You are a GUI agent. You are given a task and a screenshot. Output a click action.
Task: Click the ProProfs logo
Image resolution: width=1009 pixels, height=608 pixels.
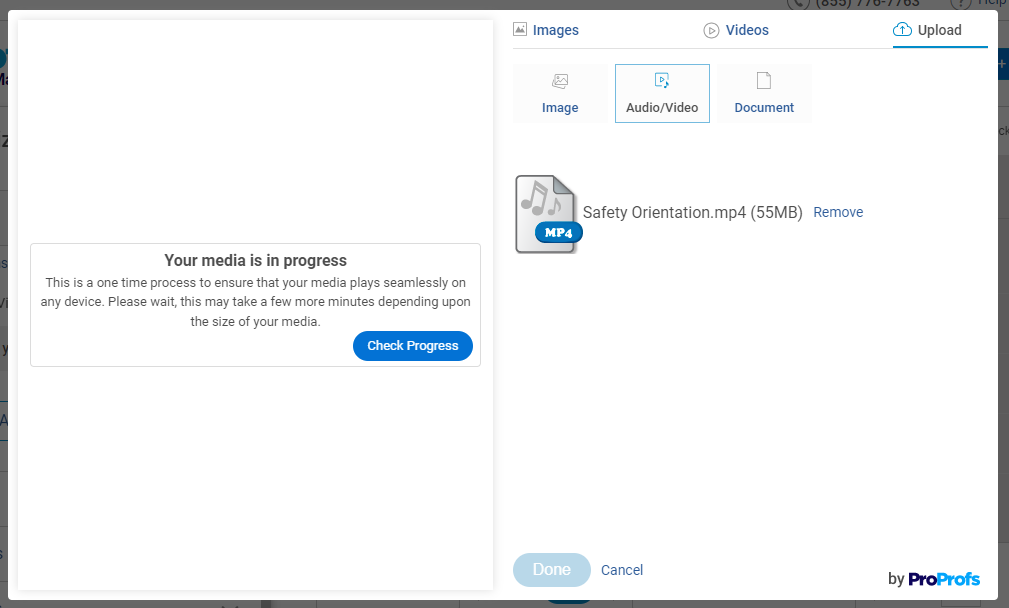click(x=944, y=579)
